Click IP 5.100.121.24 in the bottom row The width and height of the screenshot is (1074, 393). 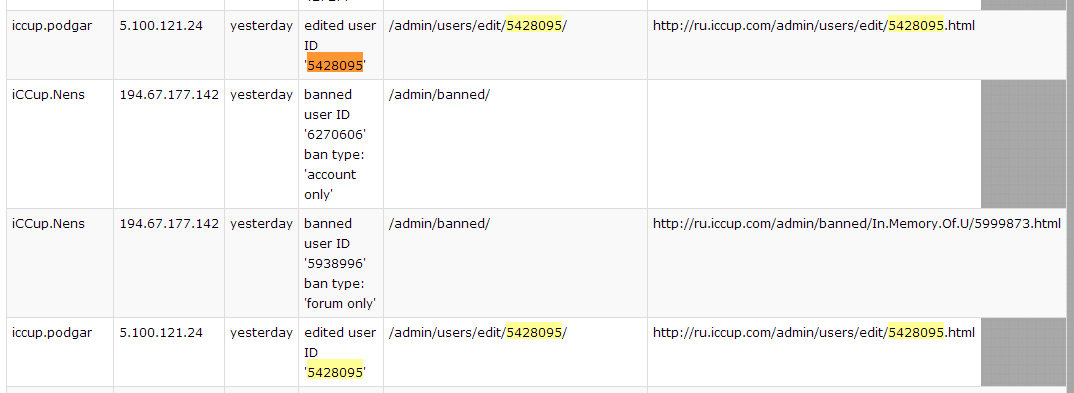161,333
